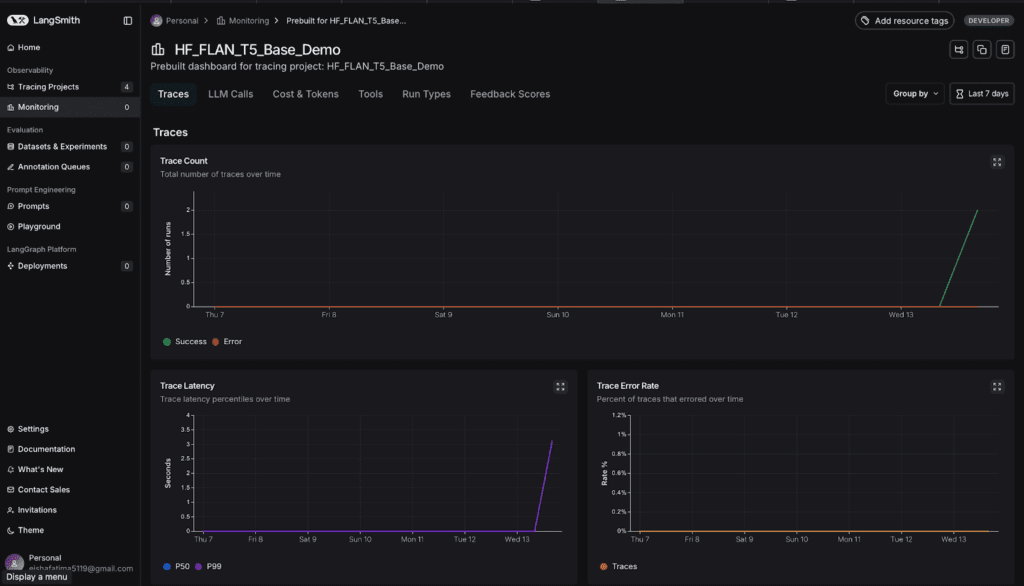Expand the Trace Count chart to fullscreen
This screenshot has width=1024, height=586.
tap(997, 162)
